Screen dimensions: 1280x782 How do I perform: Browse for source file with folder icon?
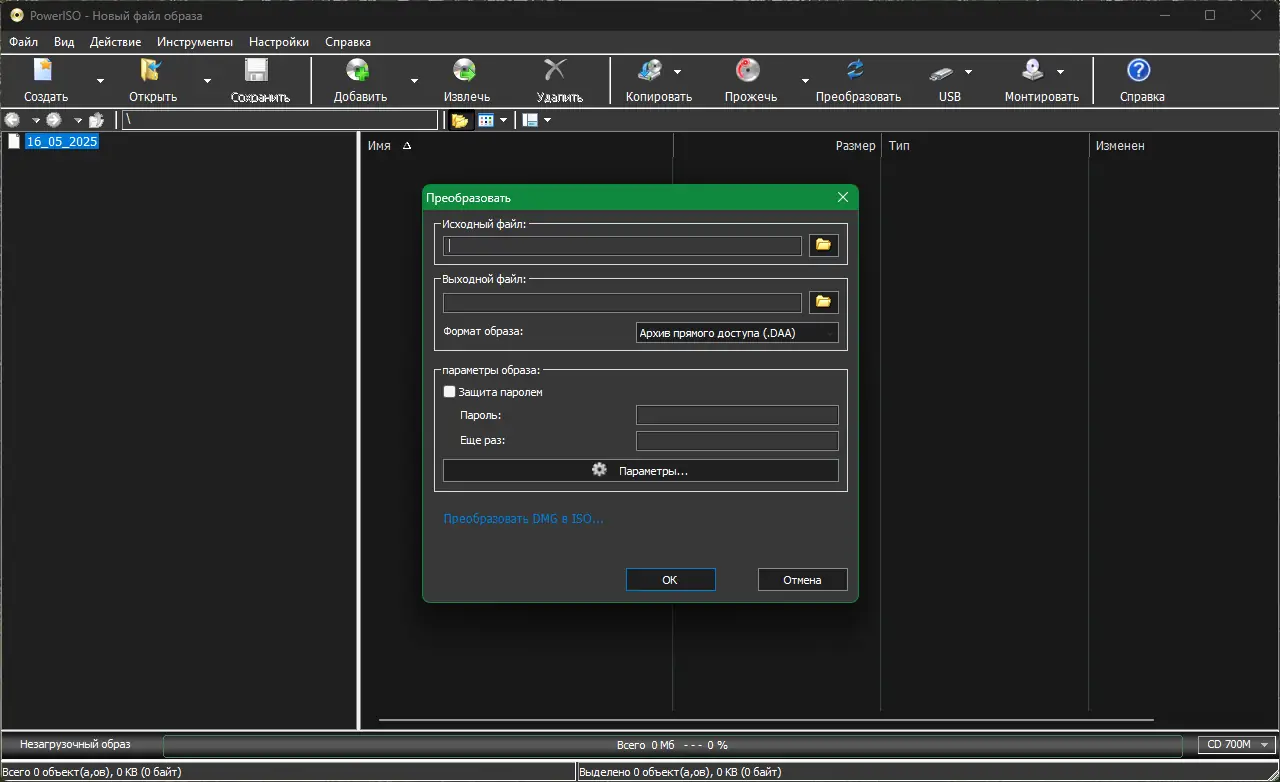click(824, 245)
